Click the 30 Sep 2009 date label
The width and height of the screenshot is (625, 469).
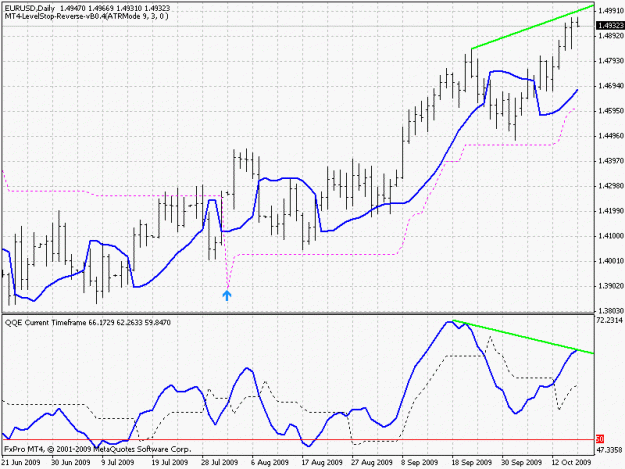click(522, 462)
